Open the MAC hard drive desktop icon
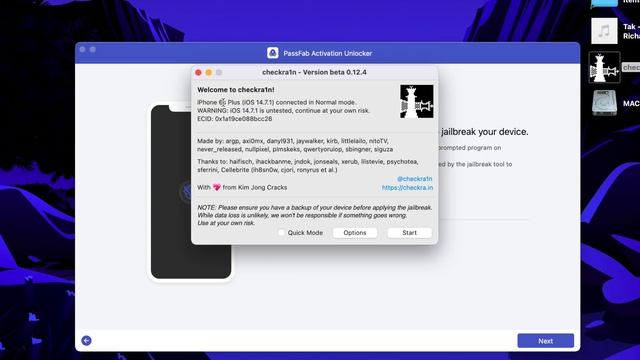Screen dimensions: 640x360 [604, 103]
